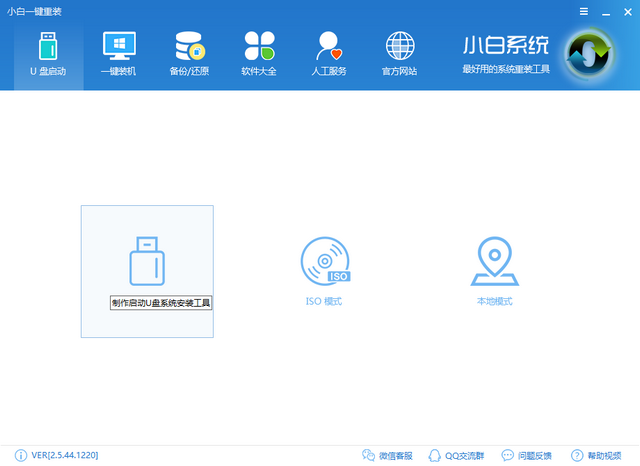This screenshot has height=466, width=640.
Task: Choose the ISO 模式 disc icon
Action: coord(324,261)
